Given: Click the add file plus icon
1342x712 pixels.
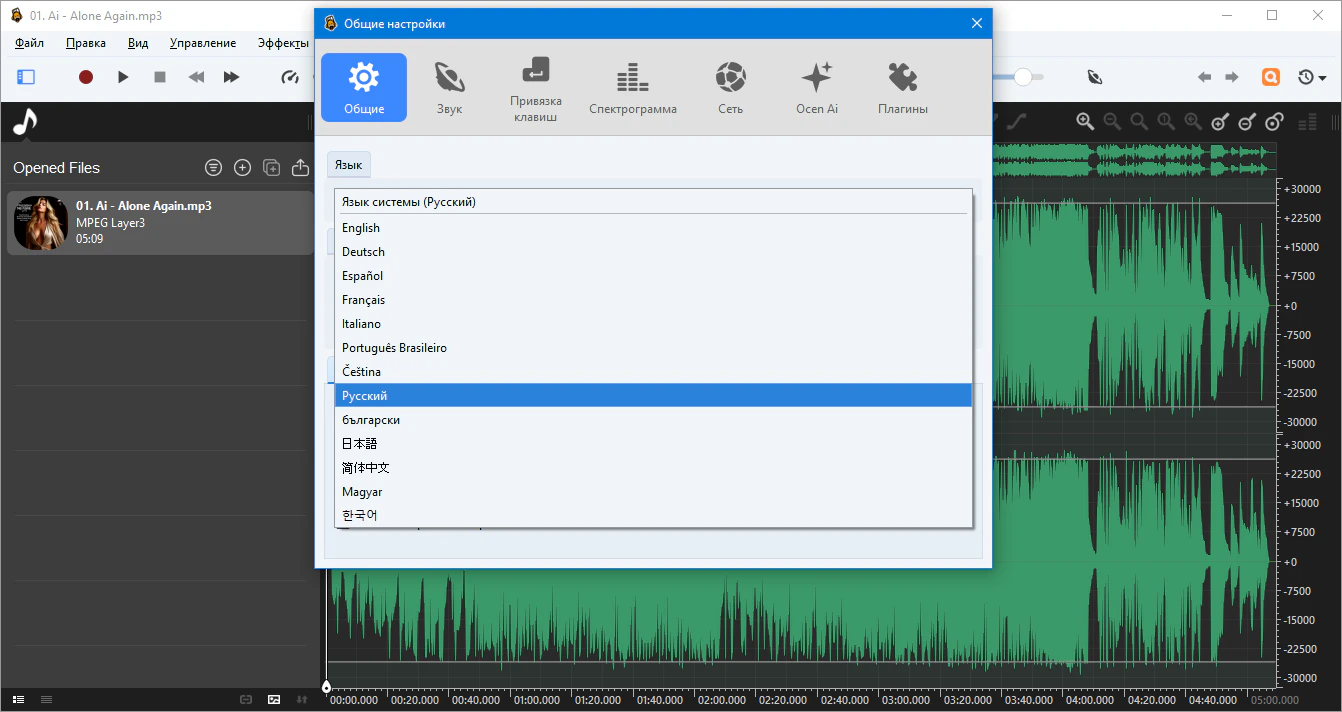Looking at the screenshot, I should coord(242,168).
